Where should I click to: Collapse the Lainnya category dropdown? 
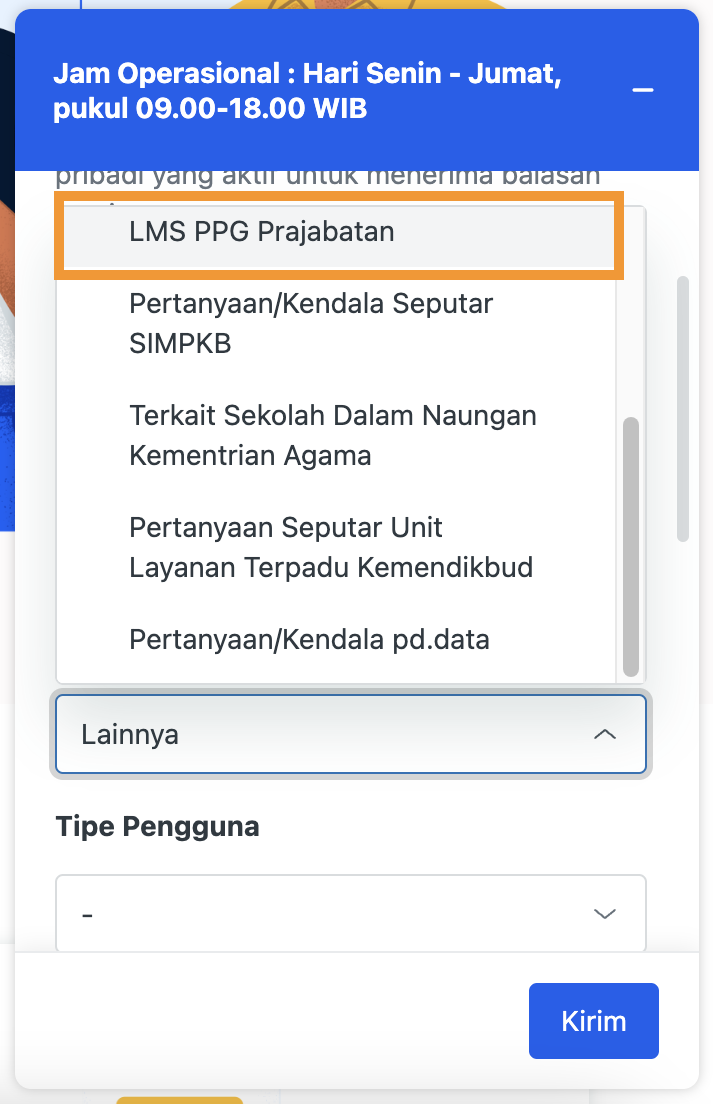pos(350,735)
